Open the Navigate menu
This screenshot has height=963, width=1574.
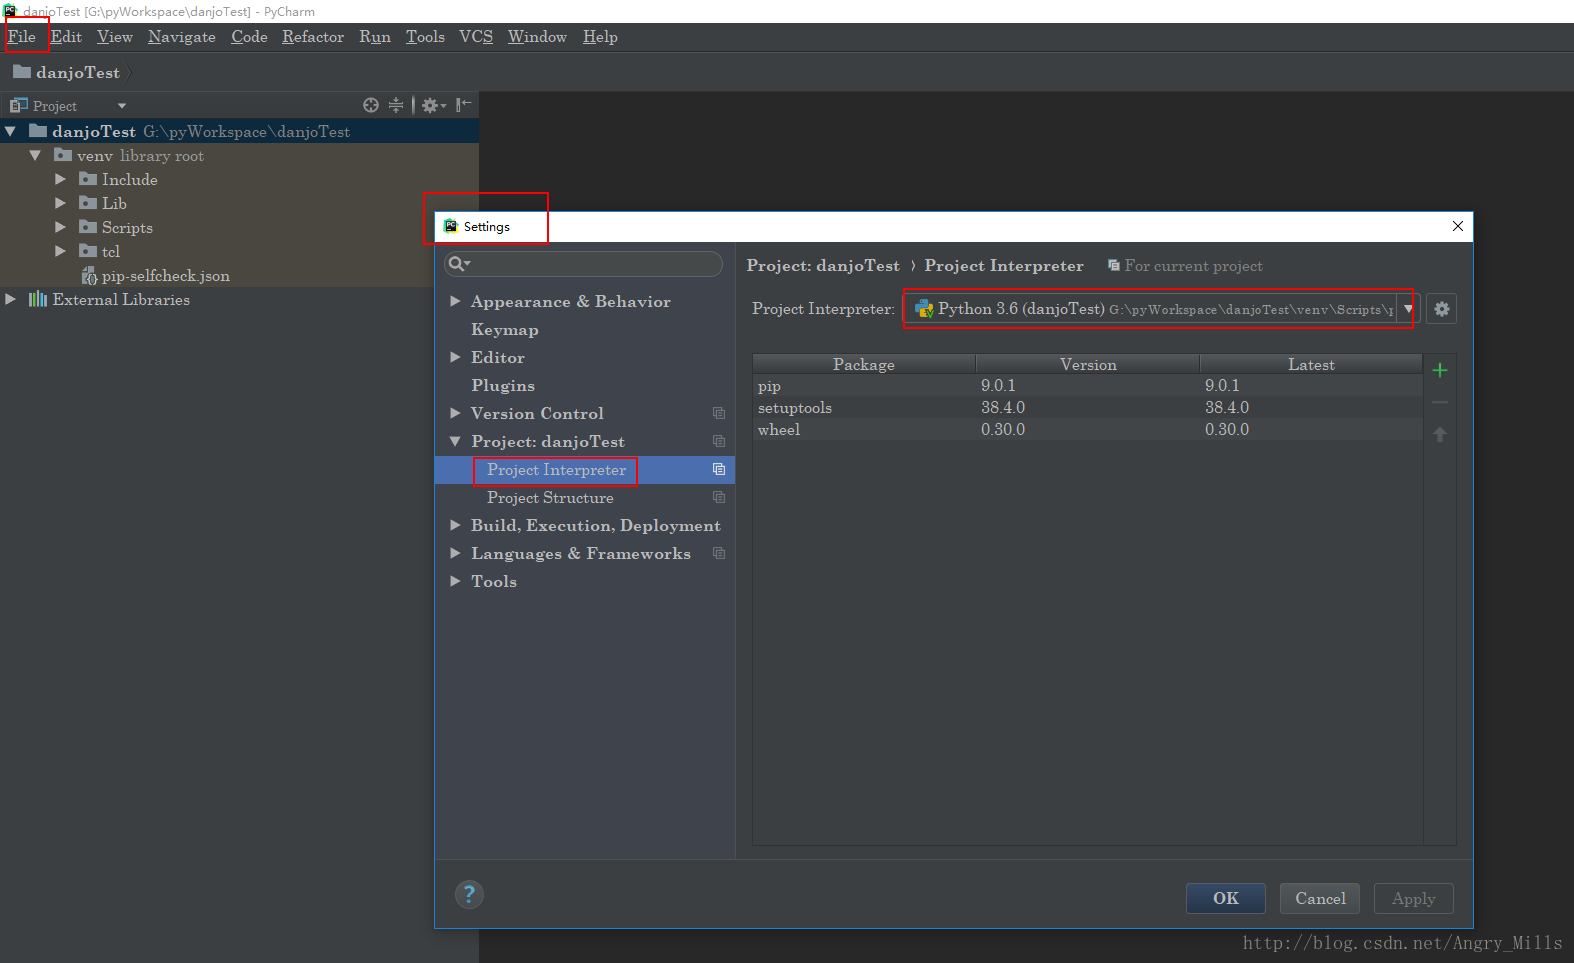(182, 37)
